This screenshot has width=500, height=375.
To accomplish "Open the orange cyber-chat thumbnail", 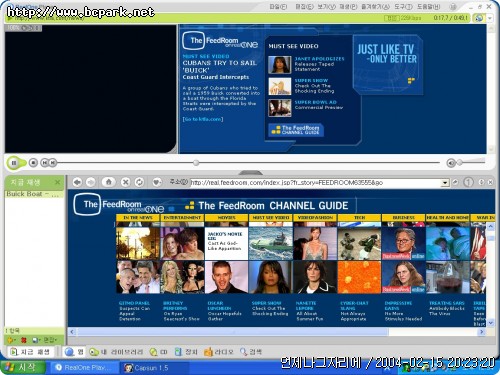I will (x=359, y=277).
